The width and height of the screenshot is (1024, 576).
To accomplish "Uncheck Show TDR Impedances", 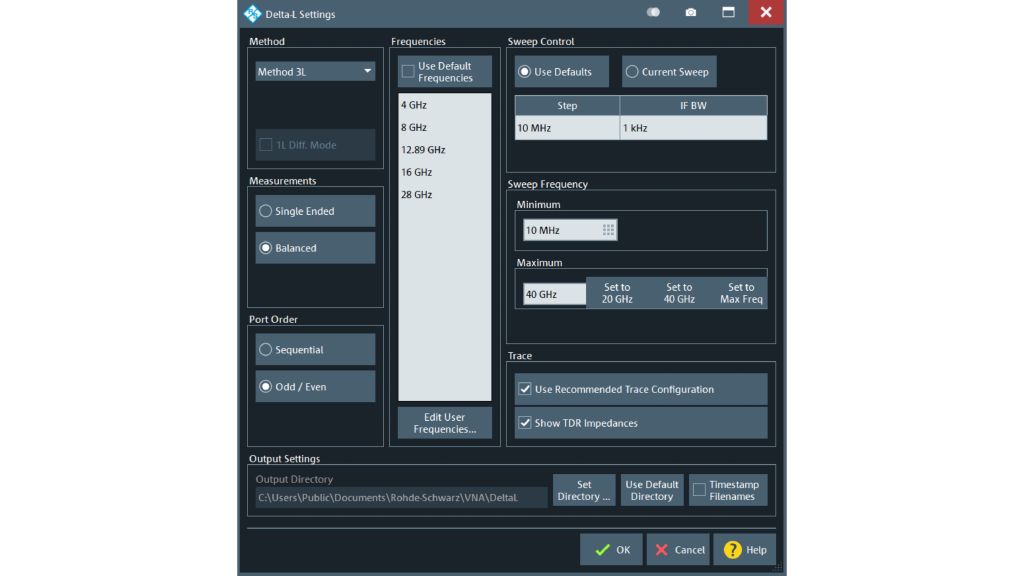I will click(525, 422).
